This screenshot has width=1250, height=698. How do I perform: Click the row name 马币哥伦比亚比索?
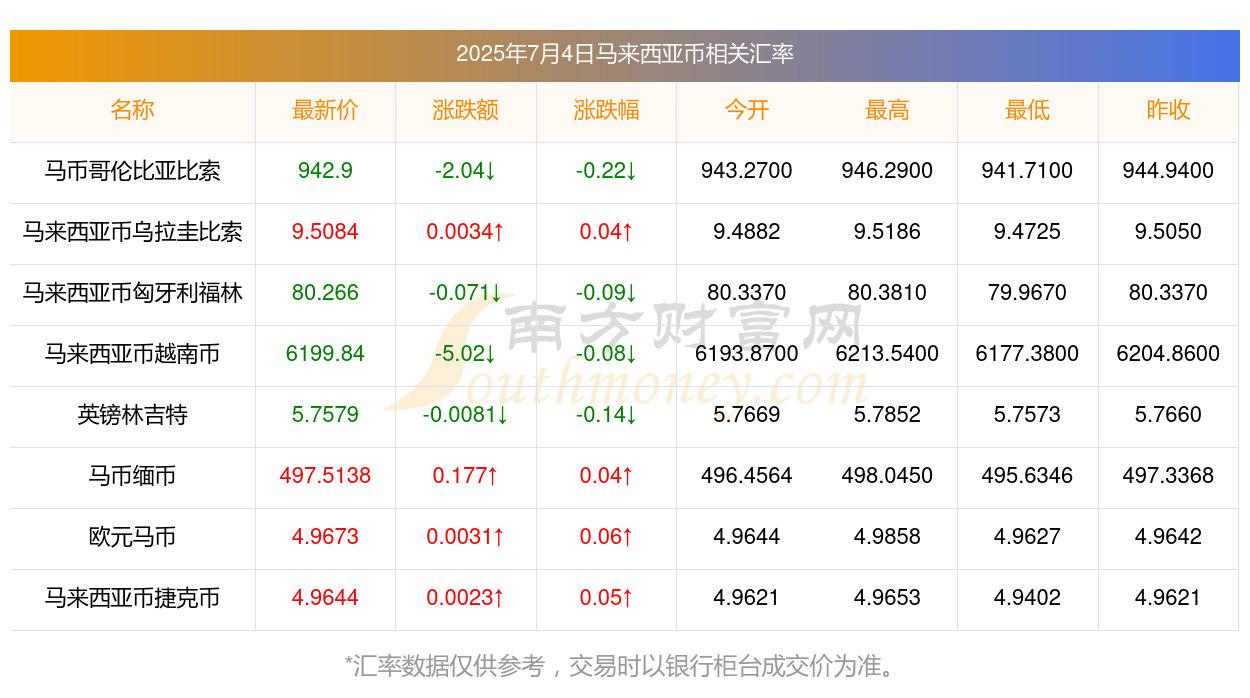click(132, 171)
